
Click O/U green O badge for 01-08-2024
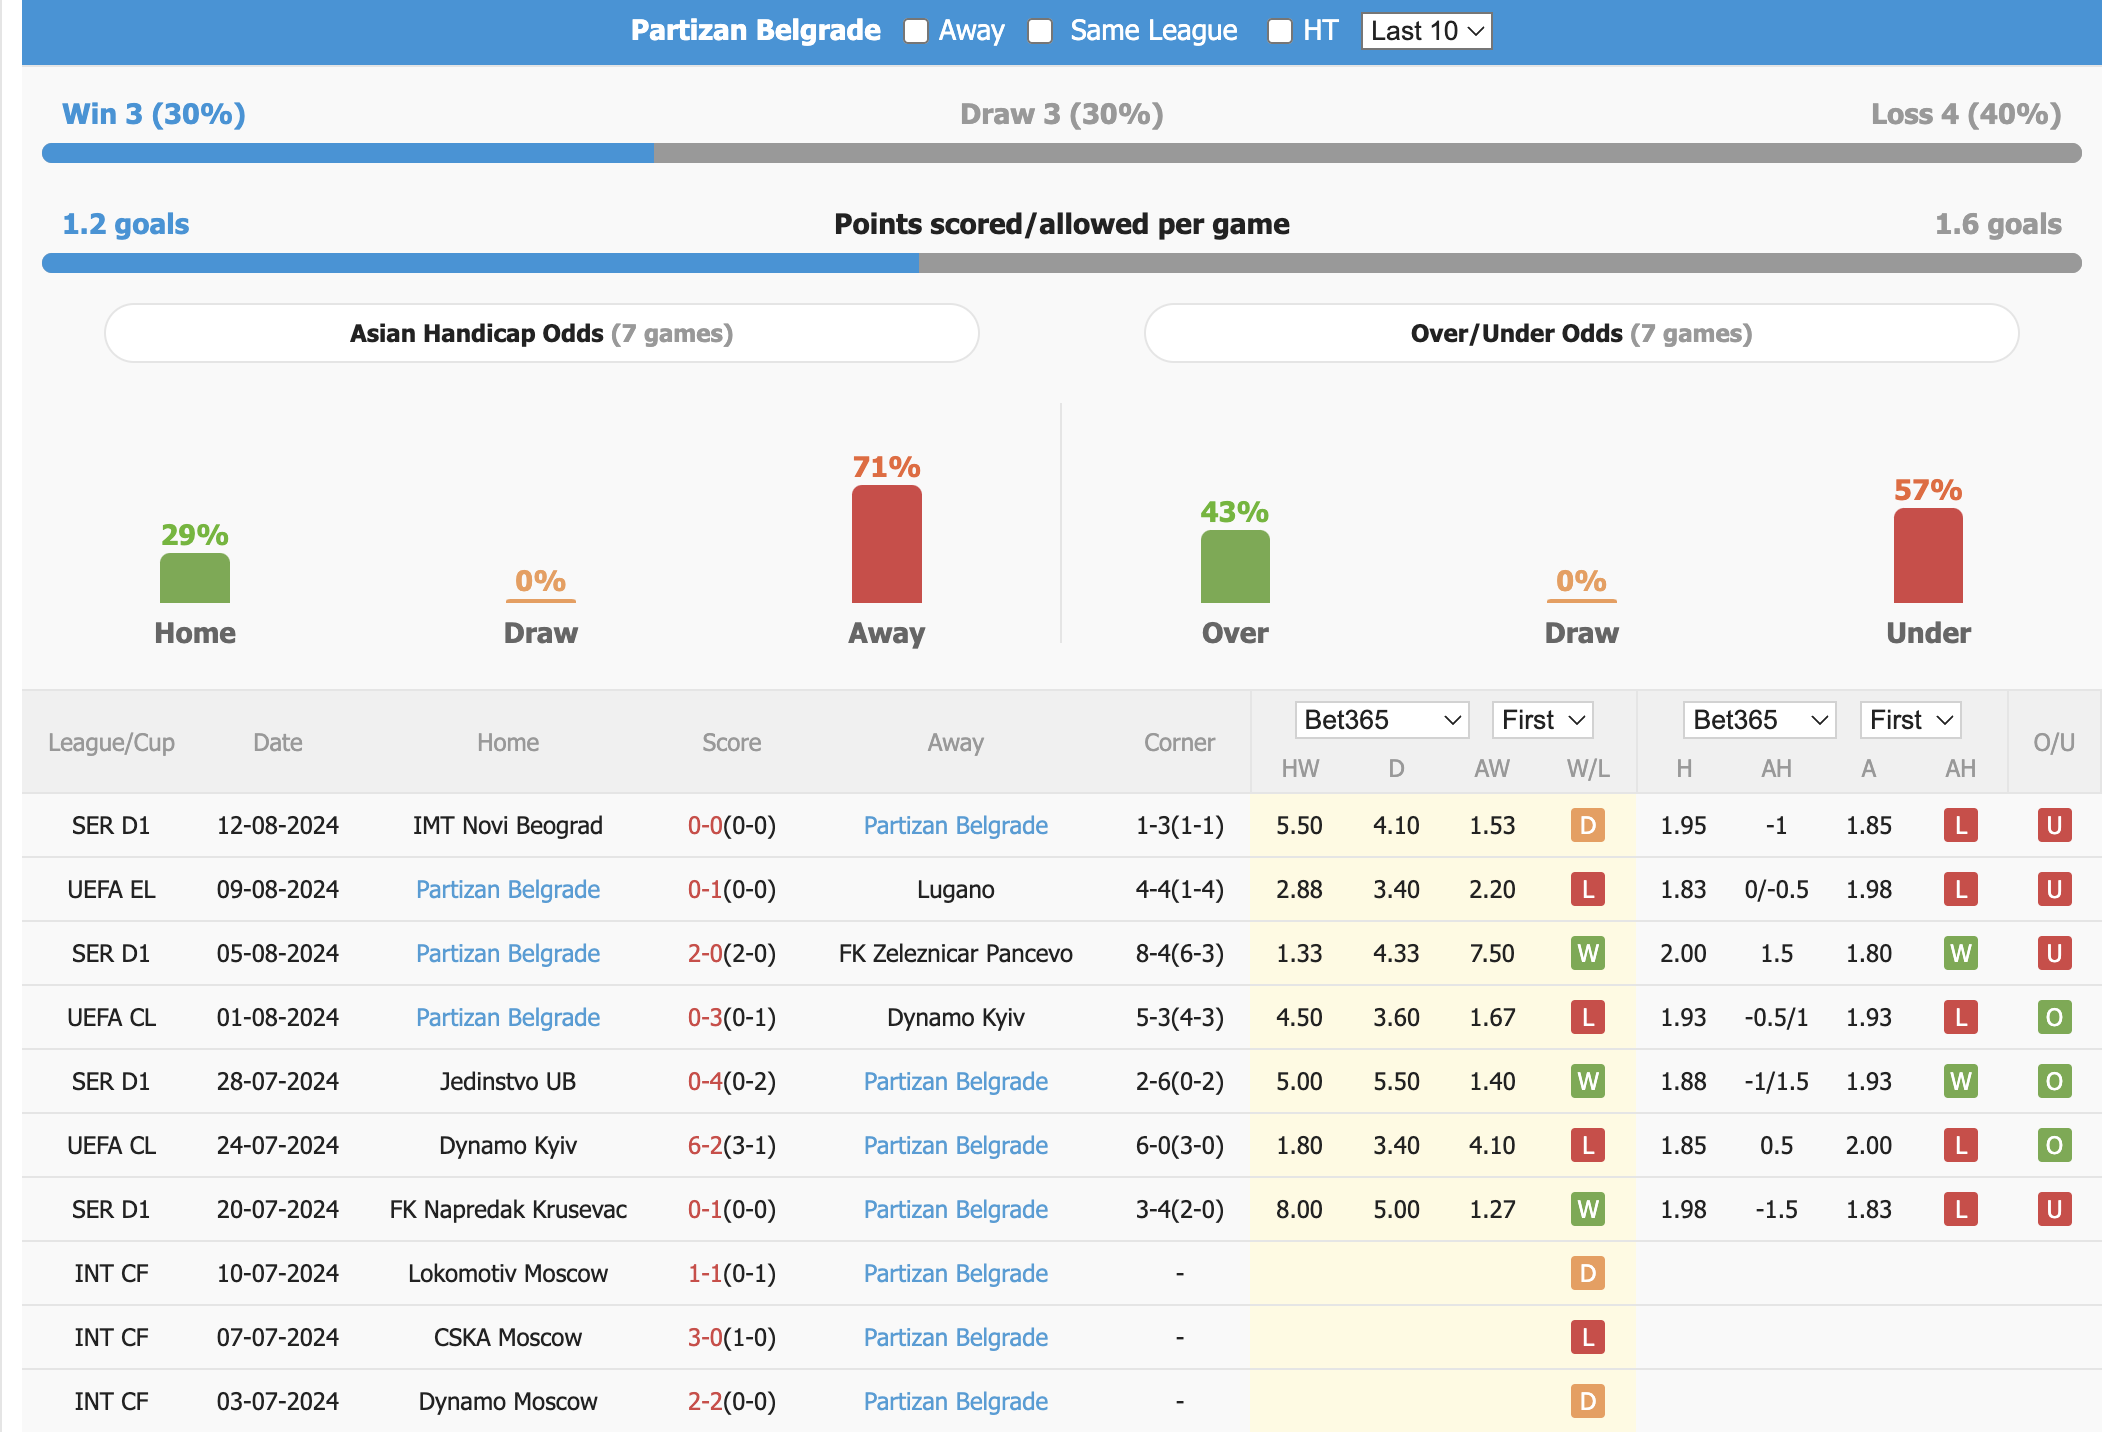pos(2055,1017)
